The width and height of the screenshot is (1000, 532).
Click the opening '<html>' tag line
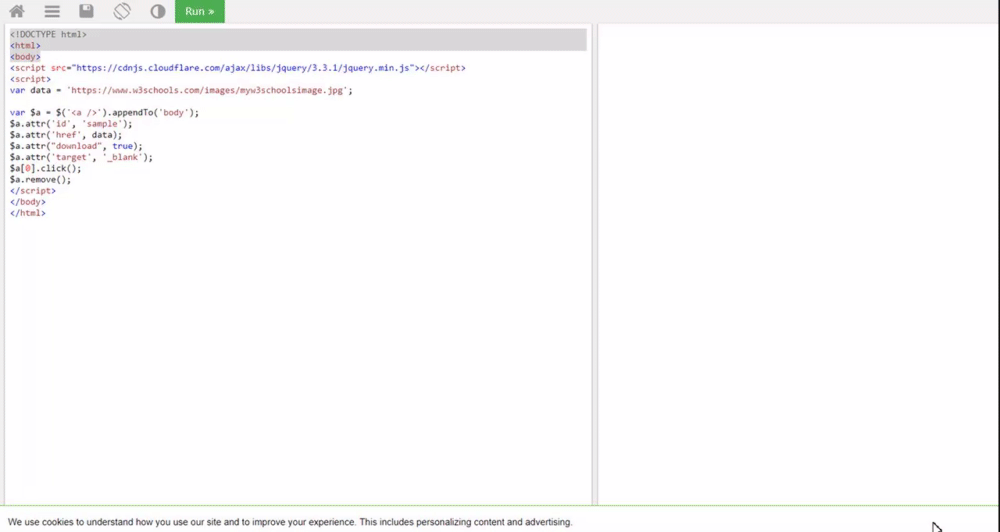click(26, 46)
